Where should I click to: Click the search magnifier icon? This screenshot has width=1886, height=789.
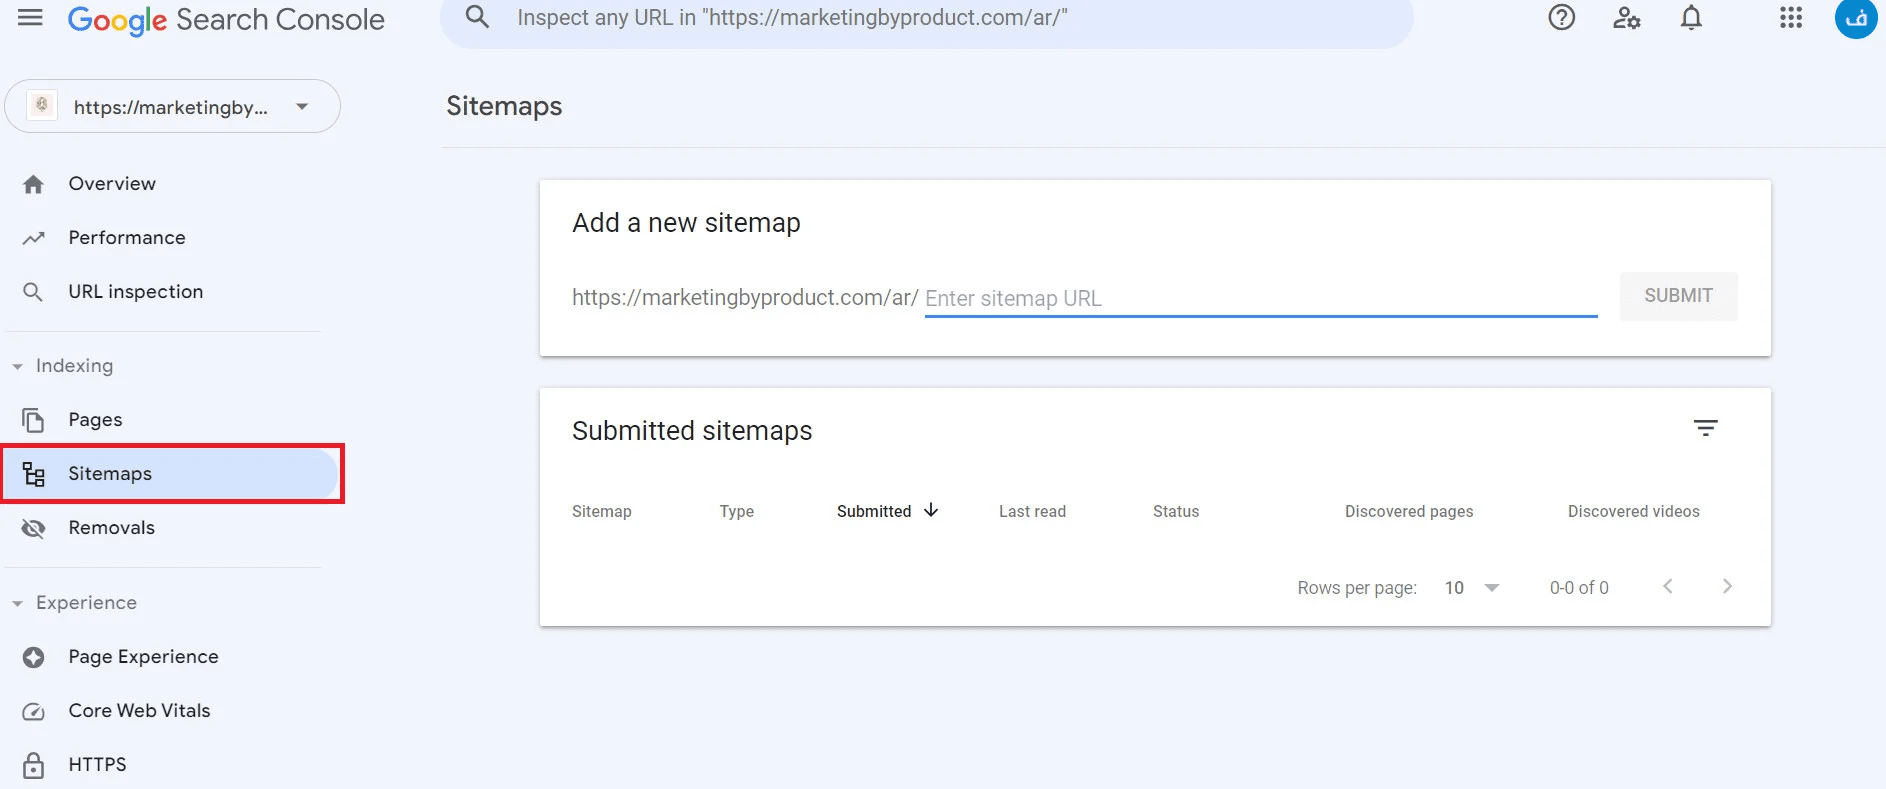point(478,18)
